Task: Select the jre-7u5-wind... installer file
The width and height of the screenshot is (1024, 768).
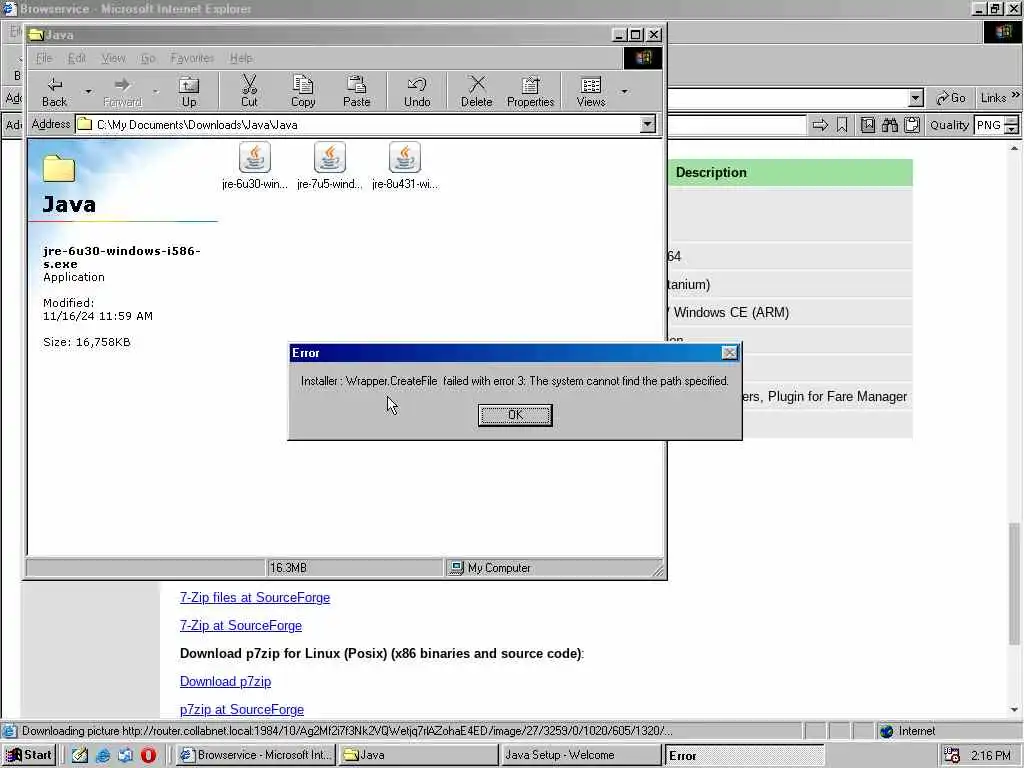Action: tap(330, 166)
